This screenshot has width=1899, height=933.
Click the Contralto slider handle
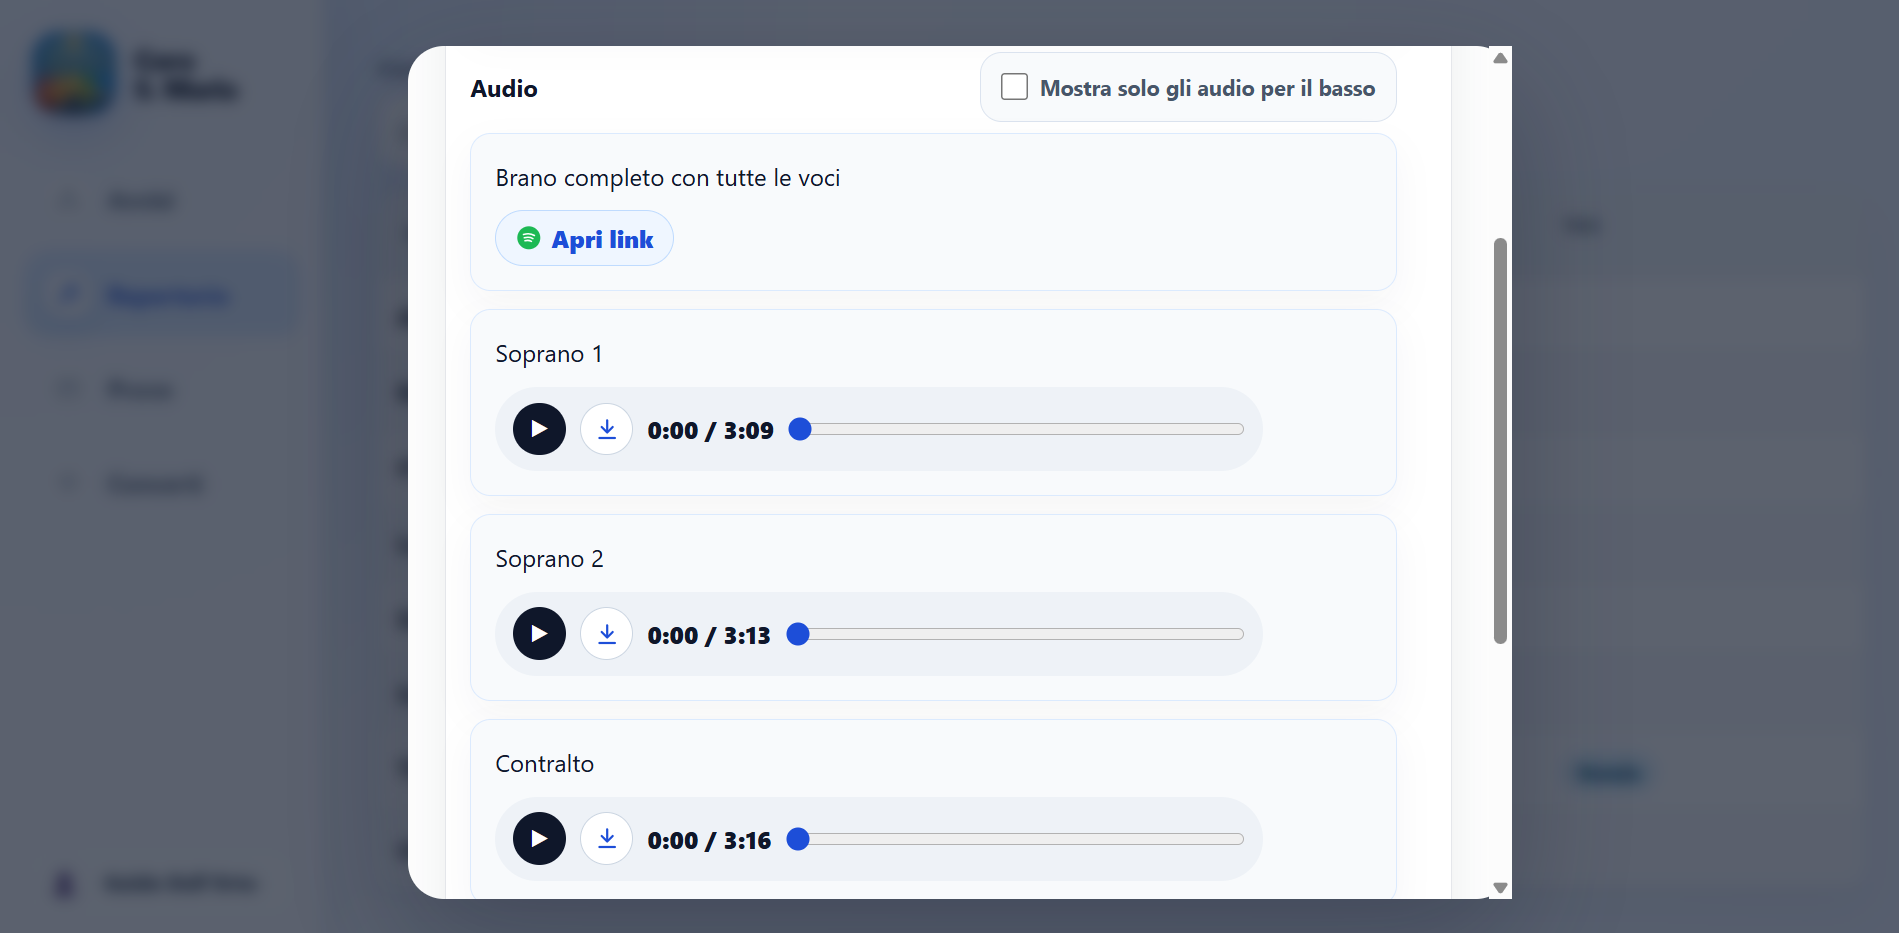pos(798,839)
